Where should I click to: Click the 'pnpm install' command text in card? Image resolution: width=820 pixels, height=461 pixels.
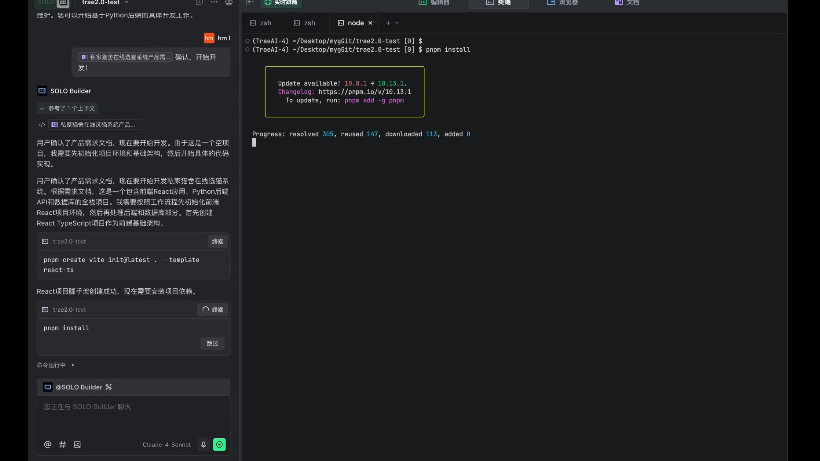(66, 328)
